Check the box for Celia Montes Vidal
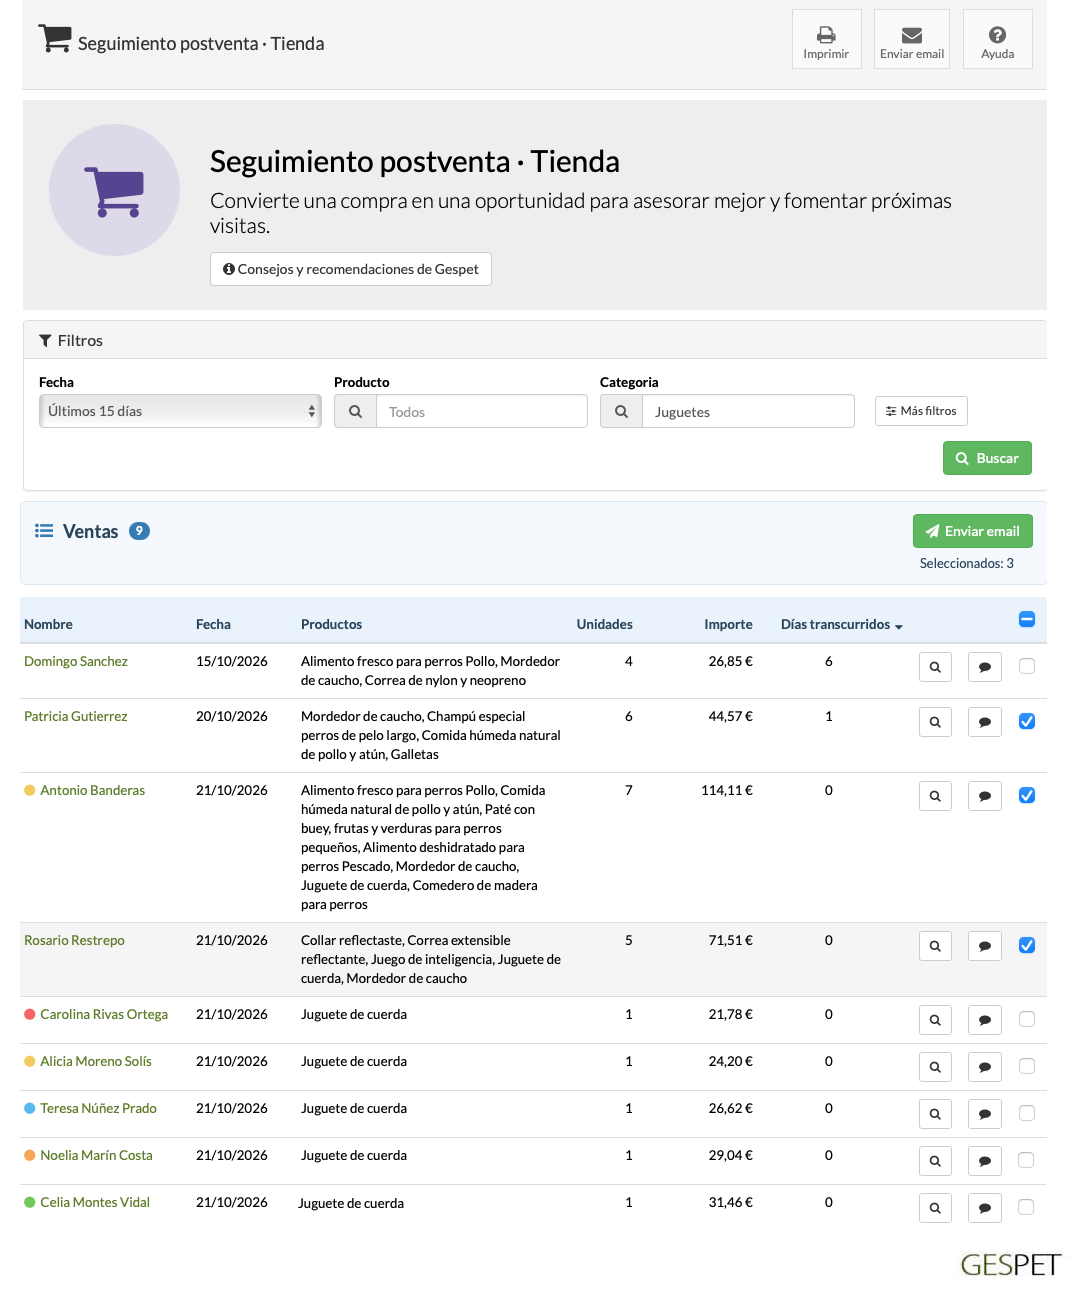The height and width of the screenshot is (1291, 1072). 1026,1207
